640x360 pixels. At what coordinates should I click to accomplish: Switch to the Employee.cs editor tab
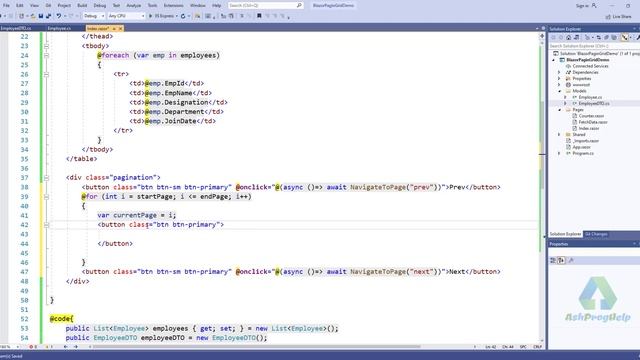coord(59,28)
